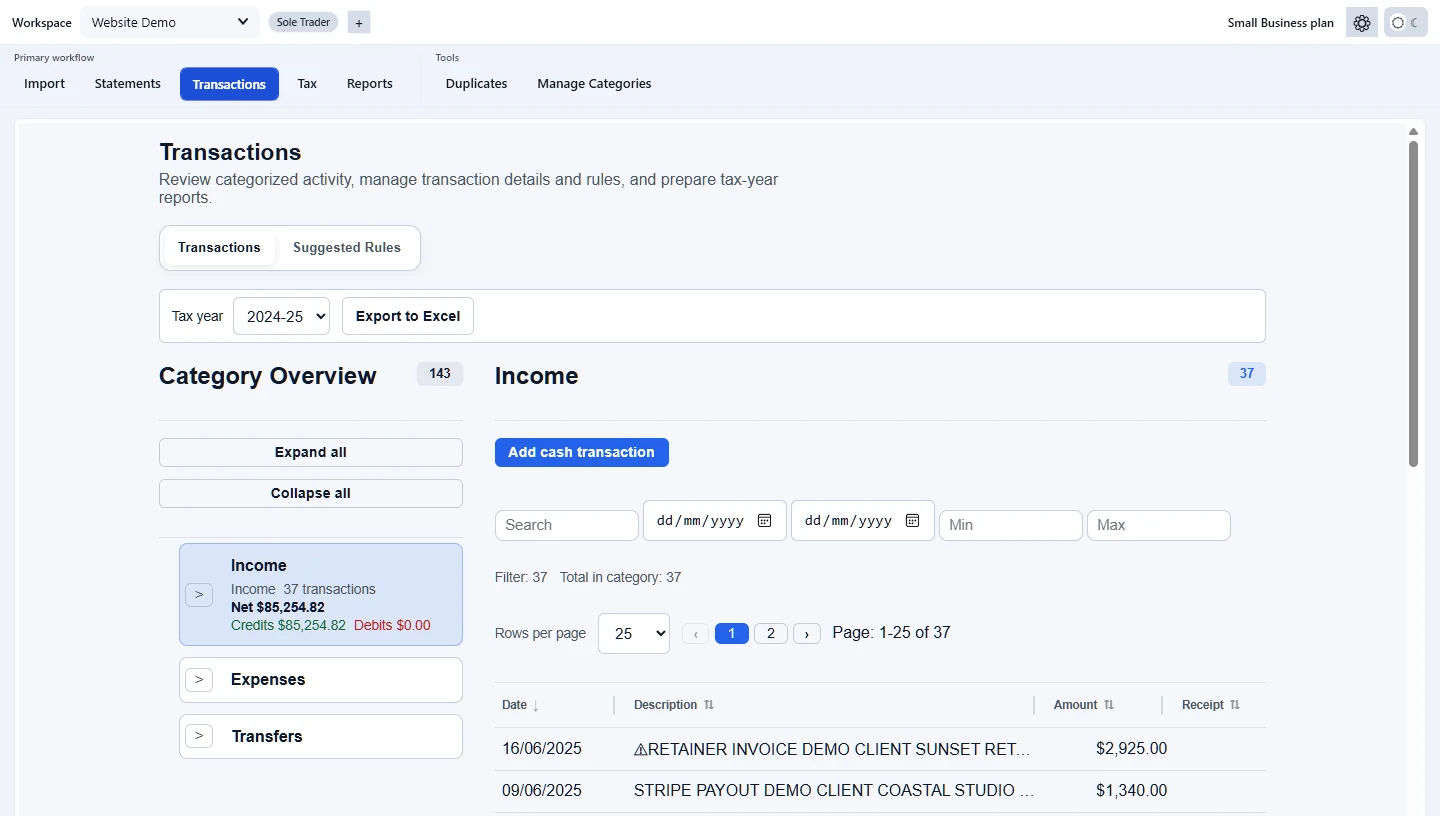Click scrollbar up arrow
The height and width of the screenshot is (816, 1440).
[1413, 131]
